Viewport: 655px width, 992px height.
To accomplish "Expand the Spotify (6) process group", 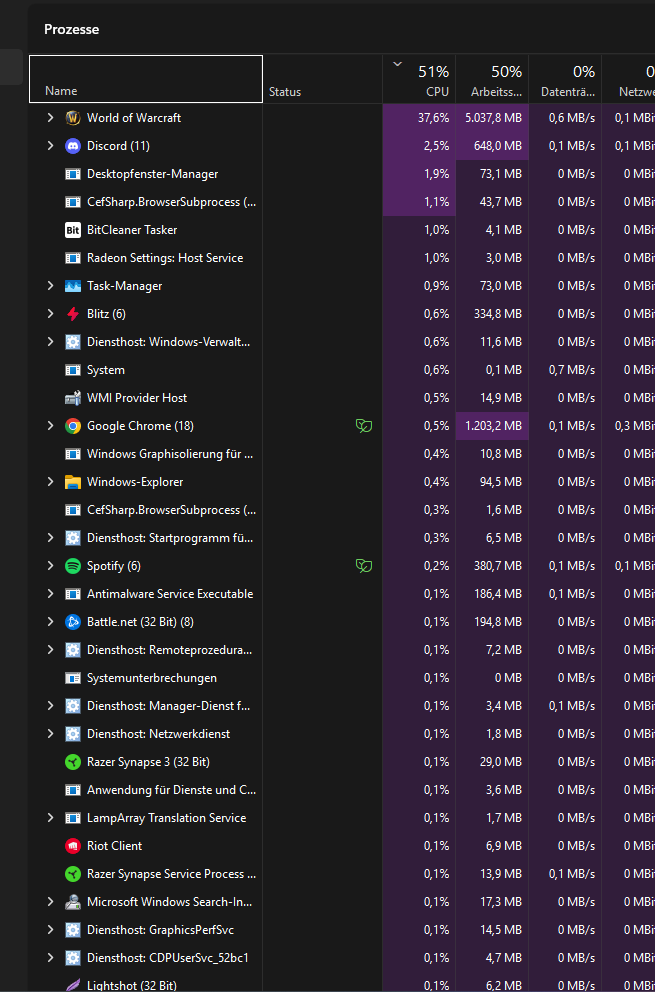I will tap(51, 566).
